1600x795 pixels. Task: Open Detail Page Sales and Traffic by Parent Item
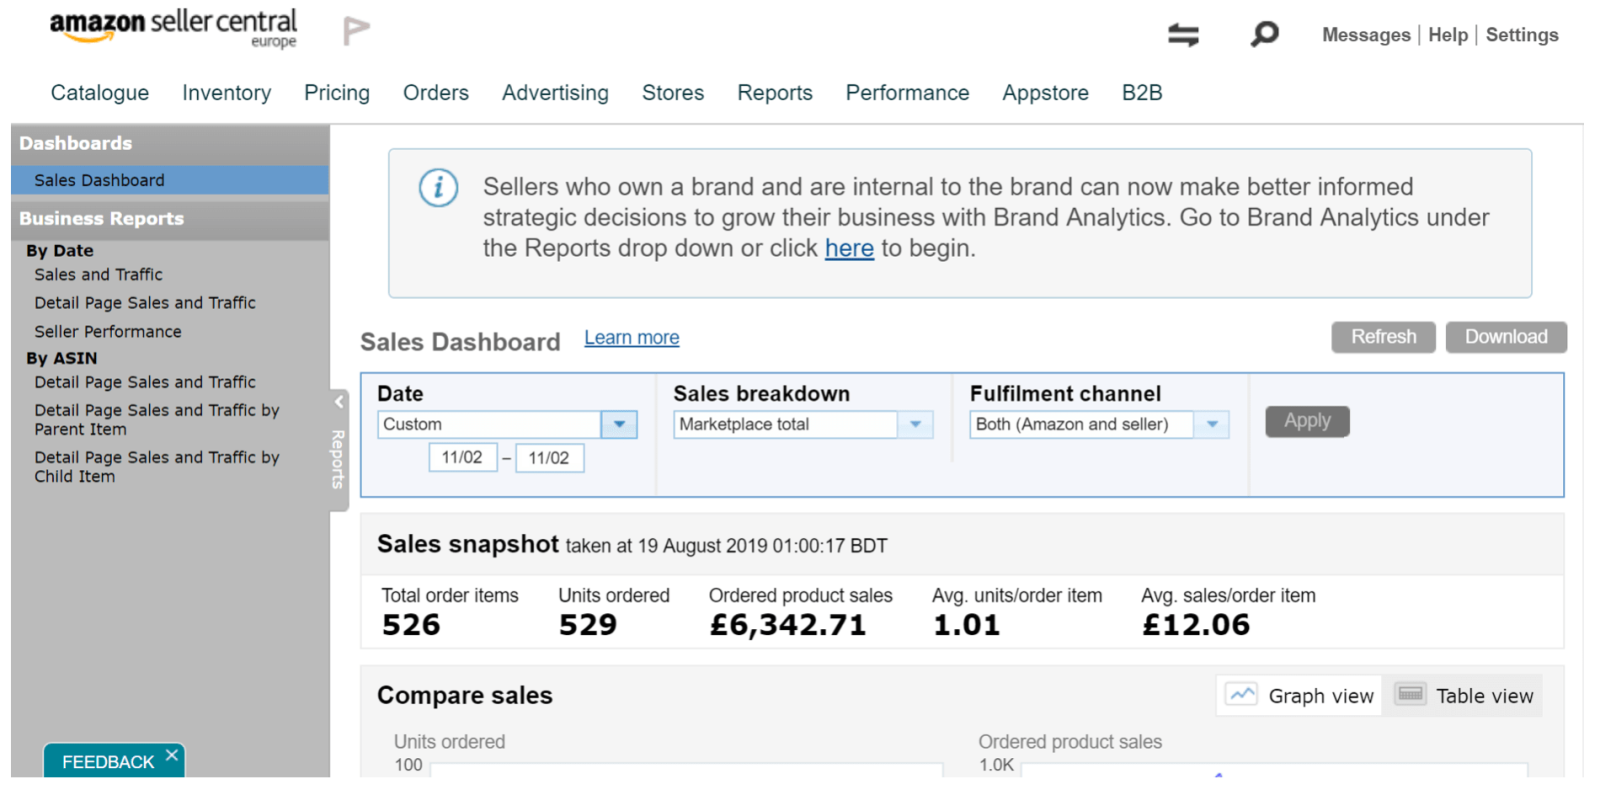(x=157, y=420)
